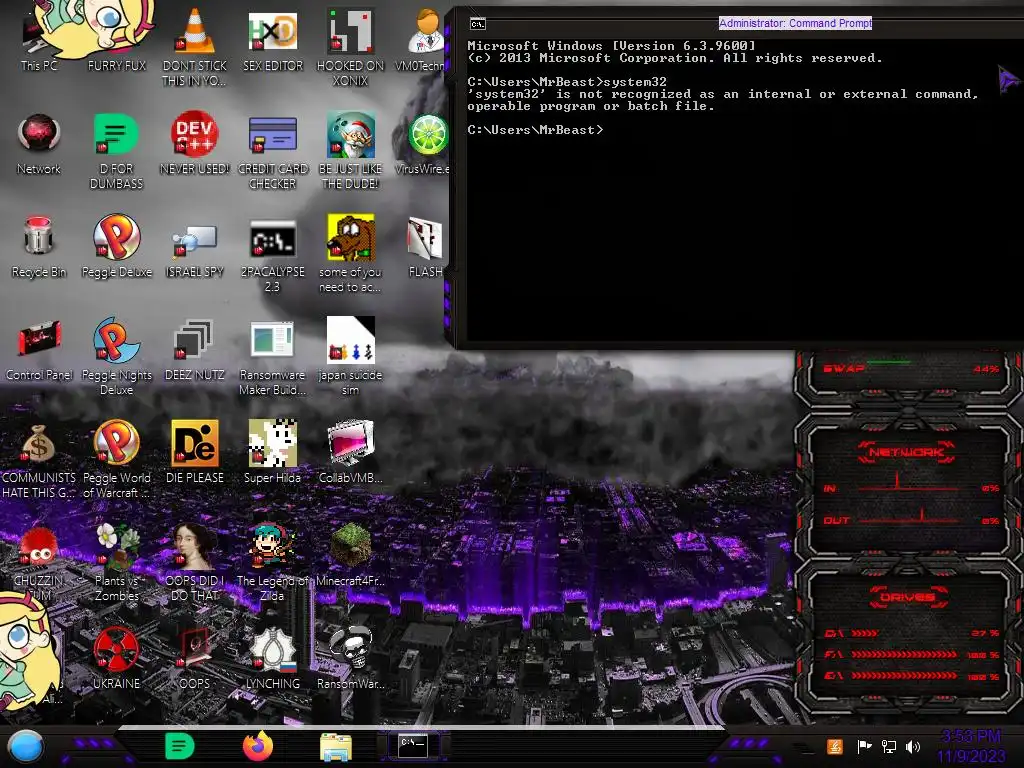Screen dimensions: 1024x768
Task: Open the network tray icon
Action: click(889, 746)
